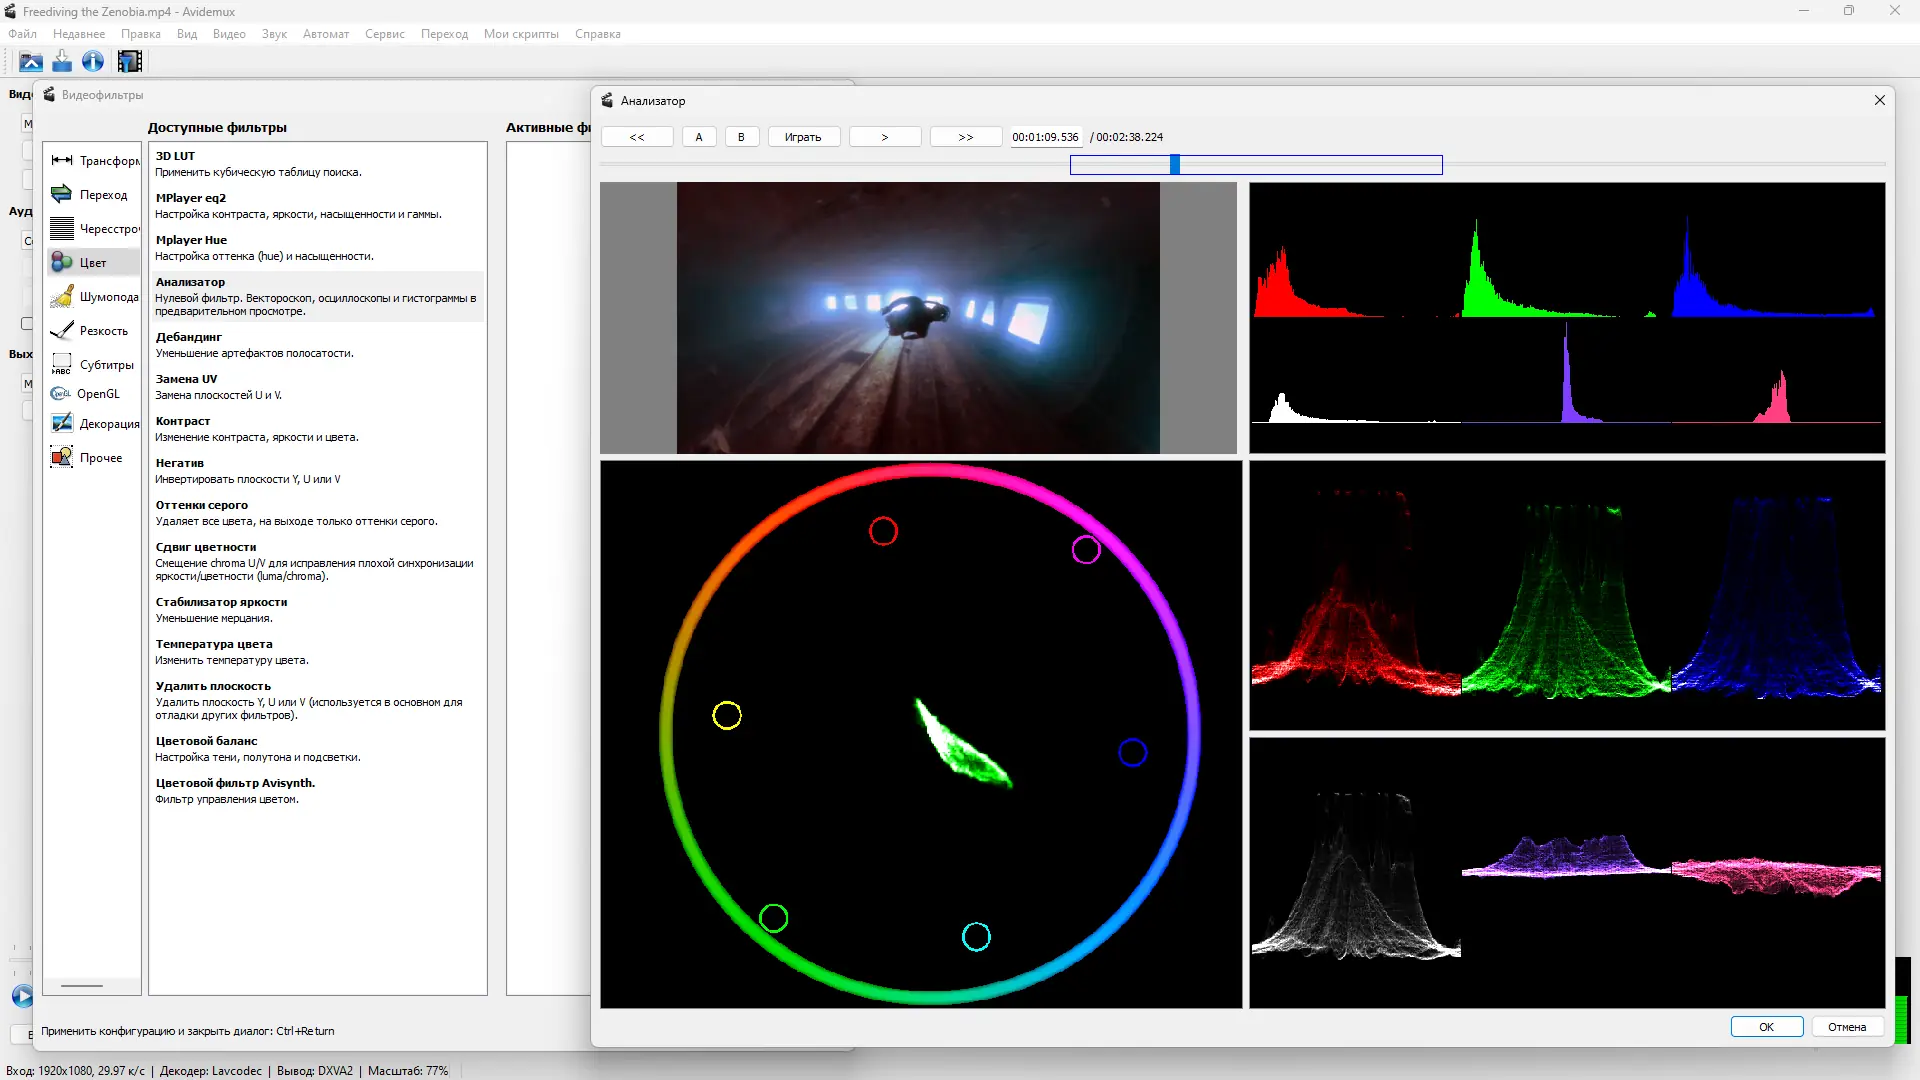Select the Резкость filter category

coord(102,331)
